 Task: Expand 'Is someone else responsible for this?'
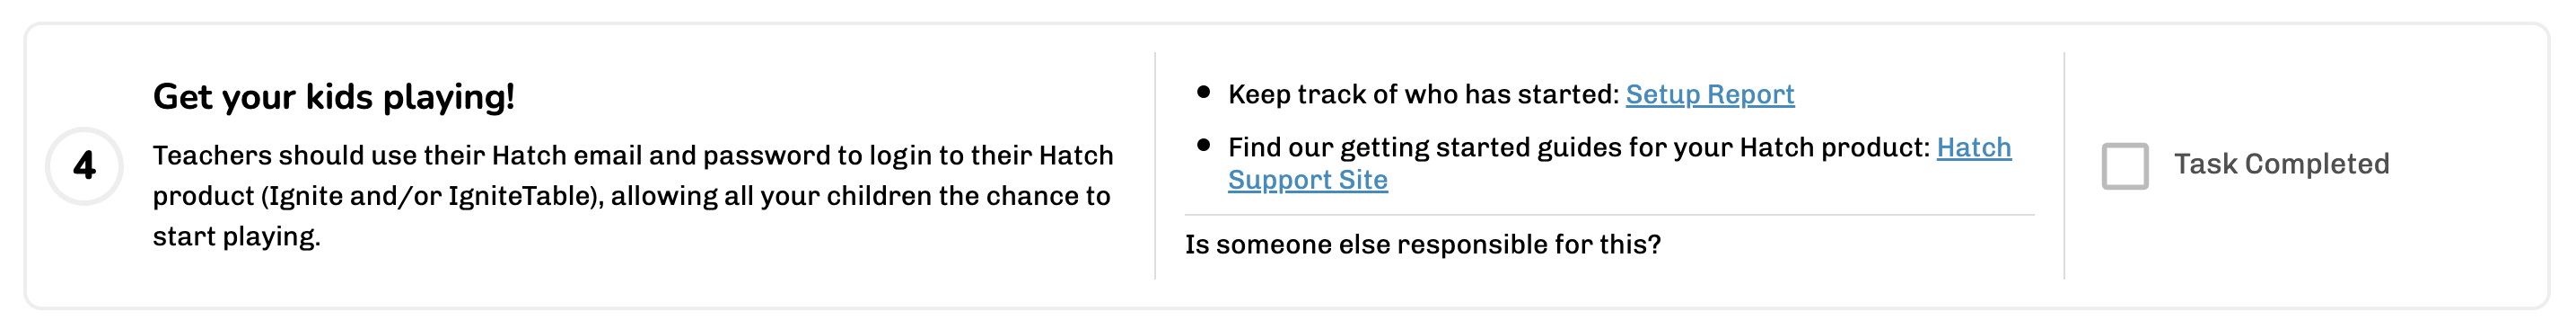pyautogui.click(x=1422, y=244)
